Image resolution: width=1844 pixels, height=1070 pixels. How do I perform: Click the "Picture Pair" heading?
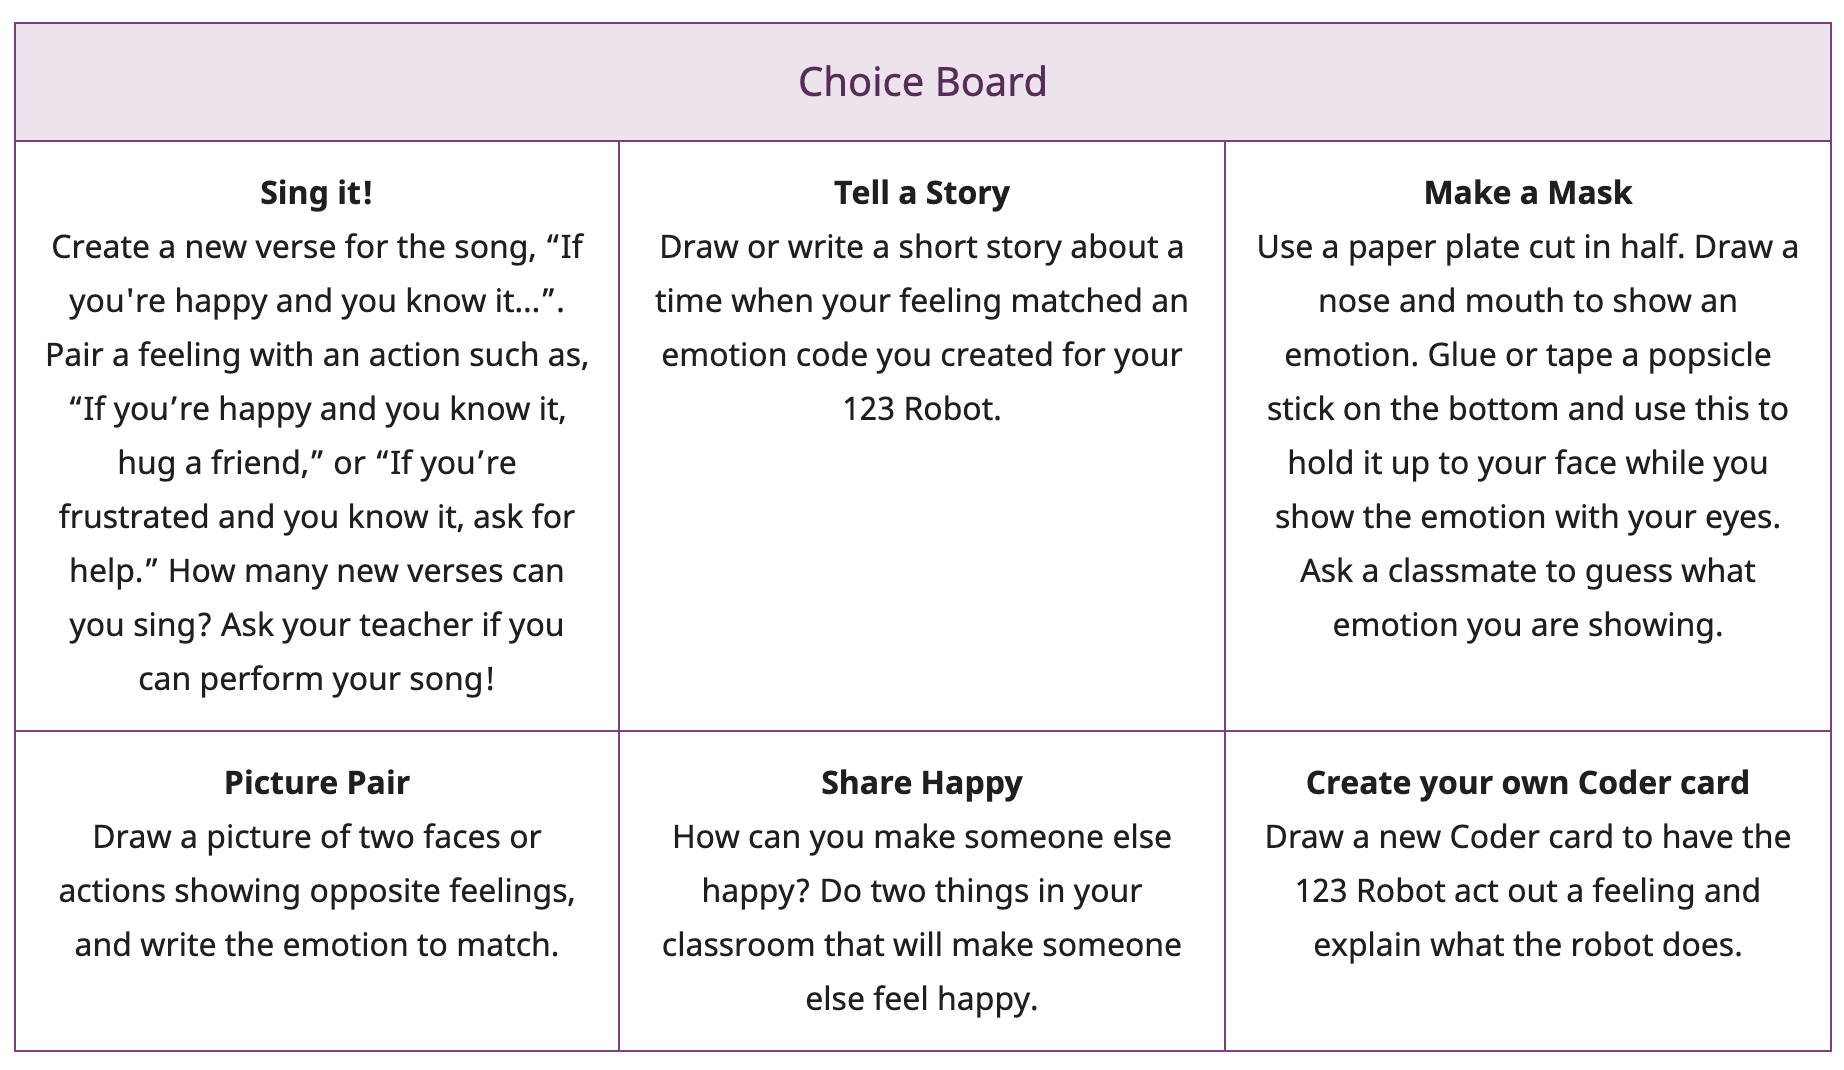coord(316,782)
